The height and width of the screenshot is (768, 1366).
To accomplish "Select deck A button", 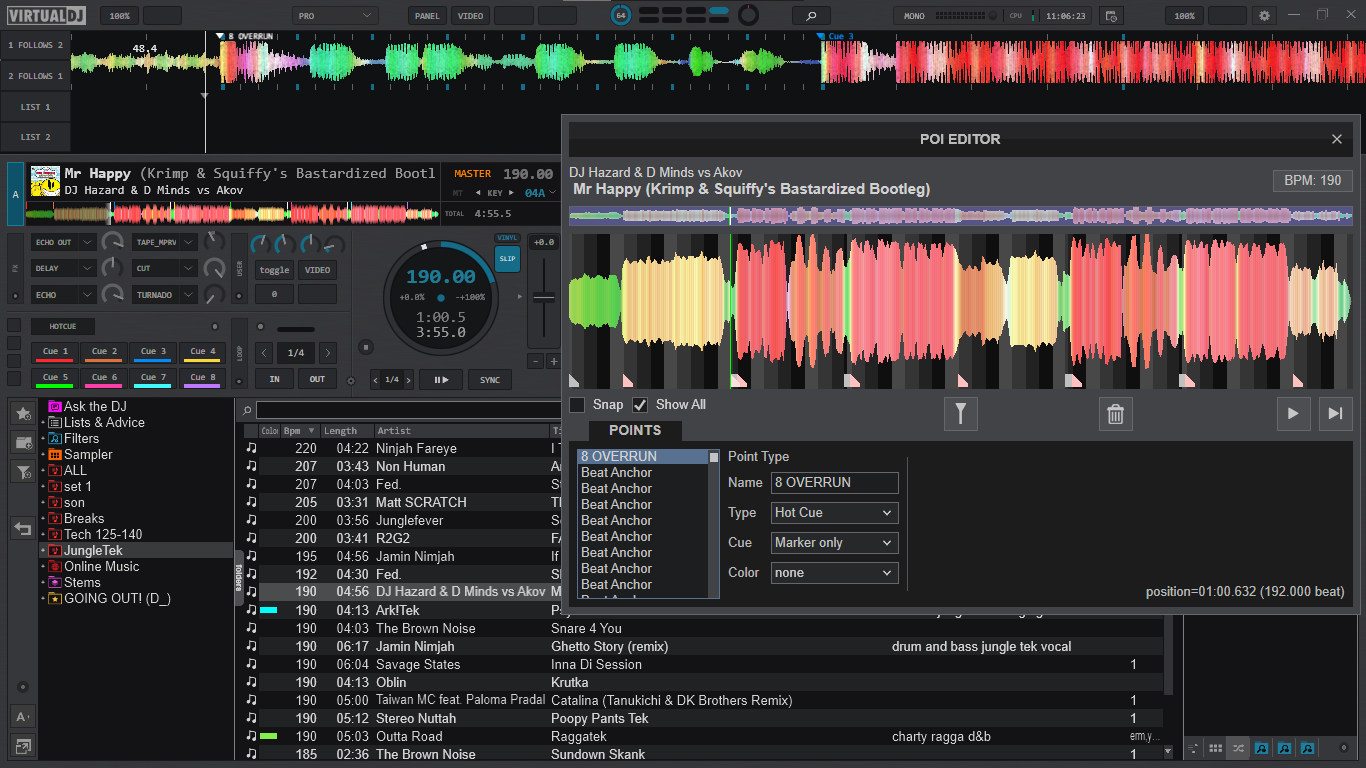I will 15,193.
